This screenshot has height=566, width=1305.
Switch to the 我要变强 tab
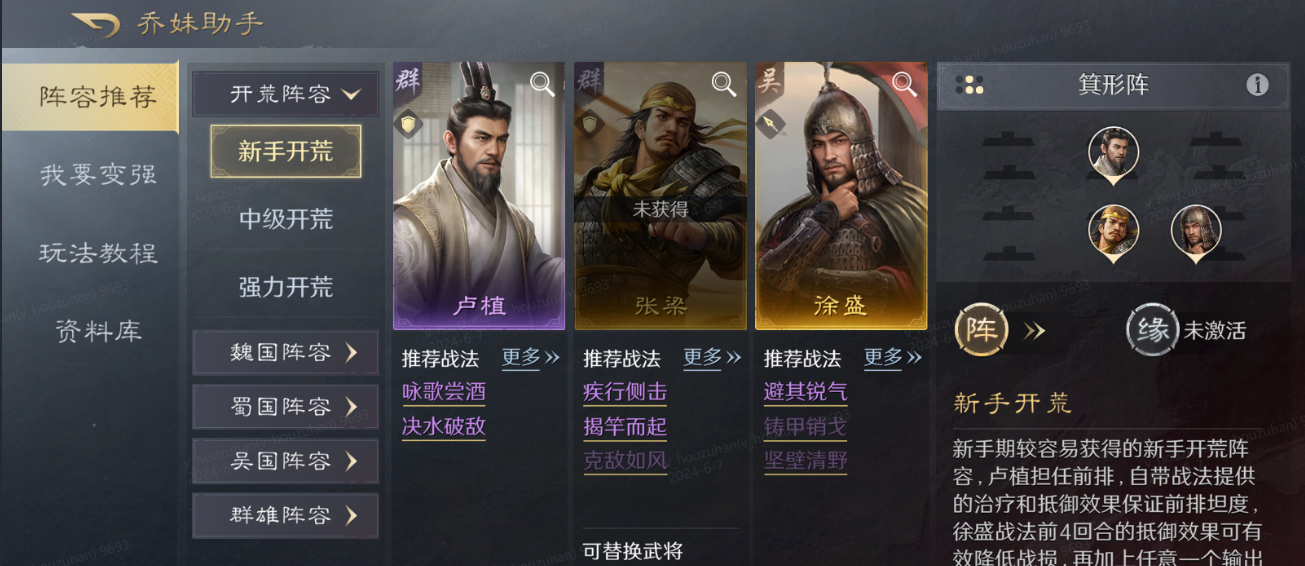pyautogui.click(x=98, y=175)
